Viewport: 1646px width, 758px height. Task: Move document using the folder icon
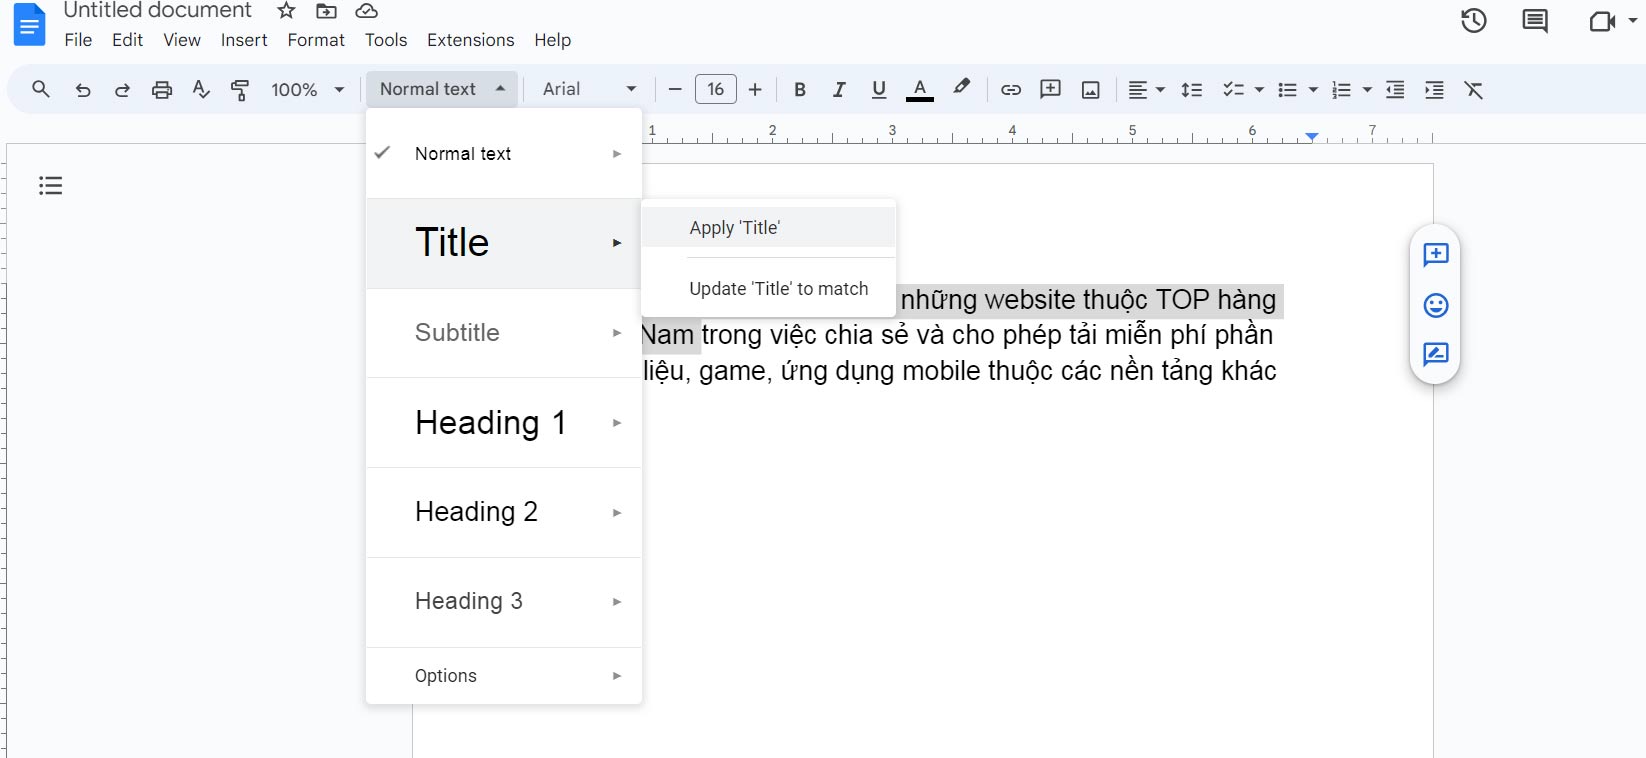(326, 11)
